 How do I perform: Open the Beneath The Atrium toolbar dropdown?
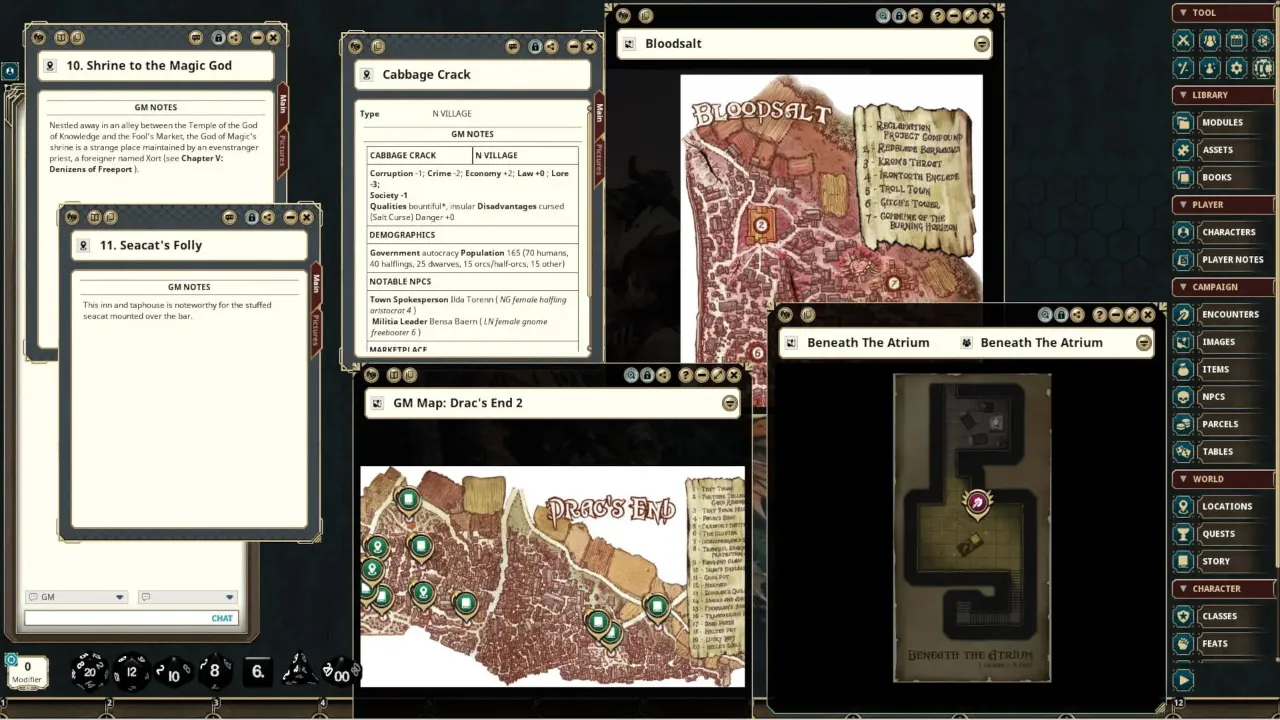(x=1144, y=343)
